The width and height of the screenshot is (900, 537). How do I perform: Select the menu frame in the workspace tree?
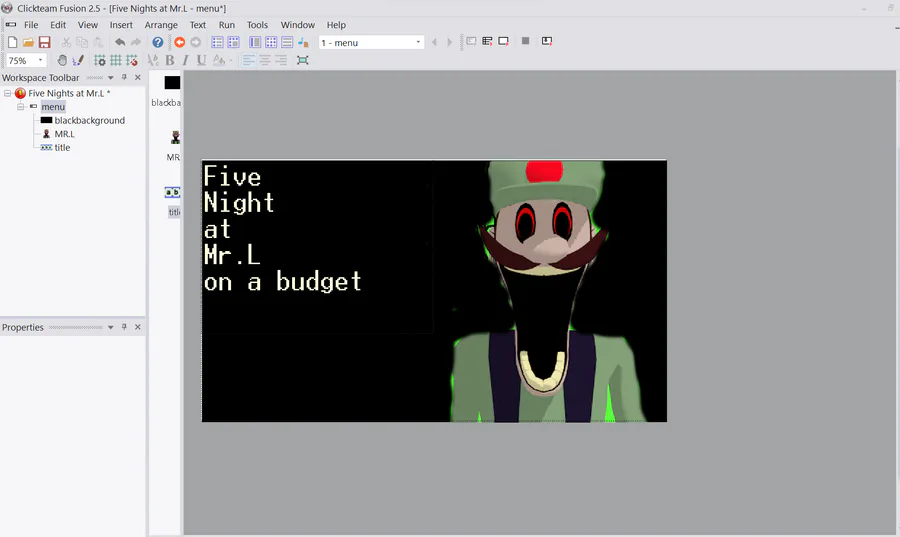[53, 107]
